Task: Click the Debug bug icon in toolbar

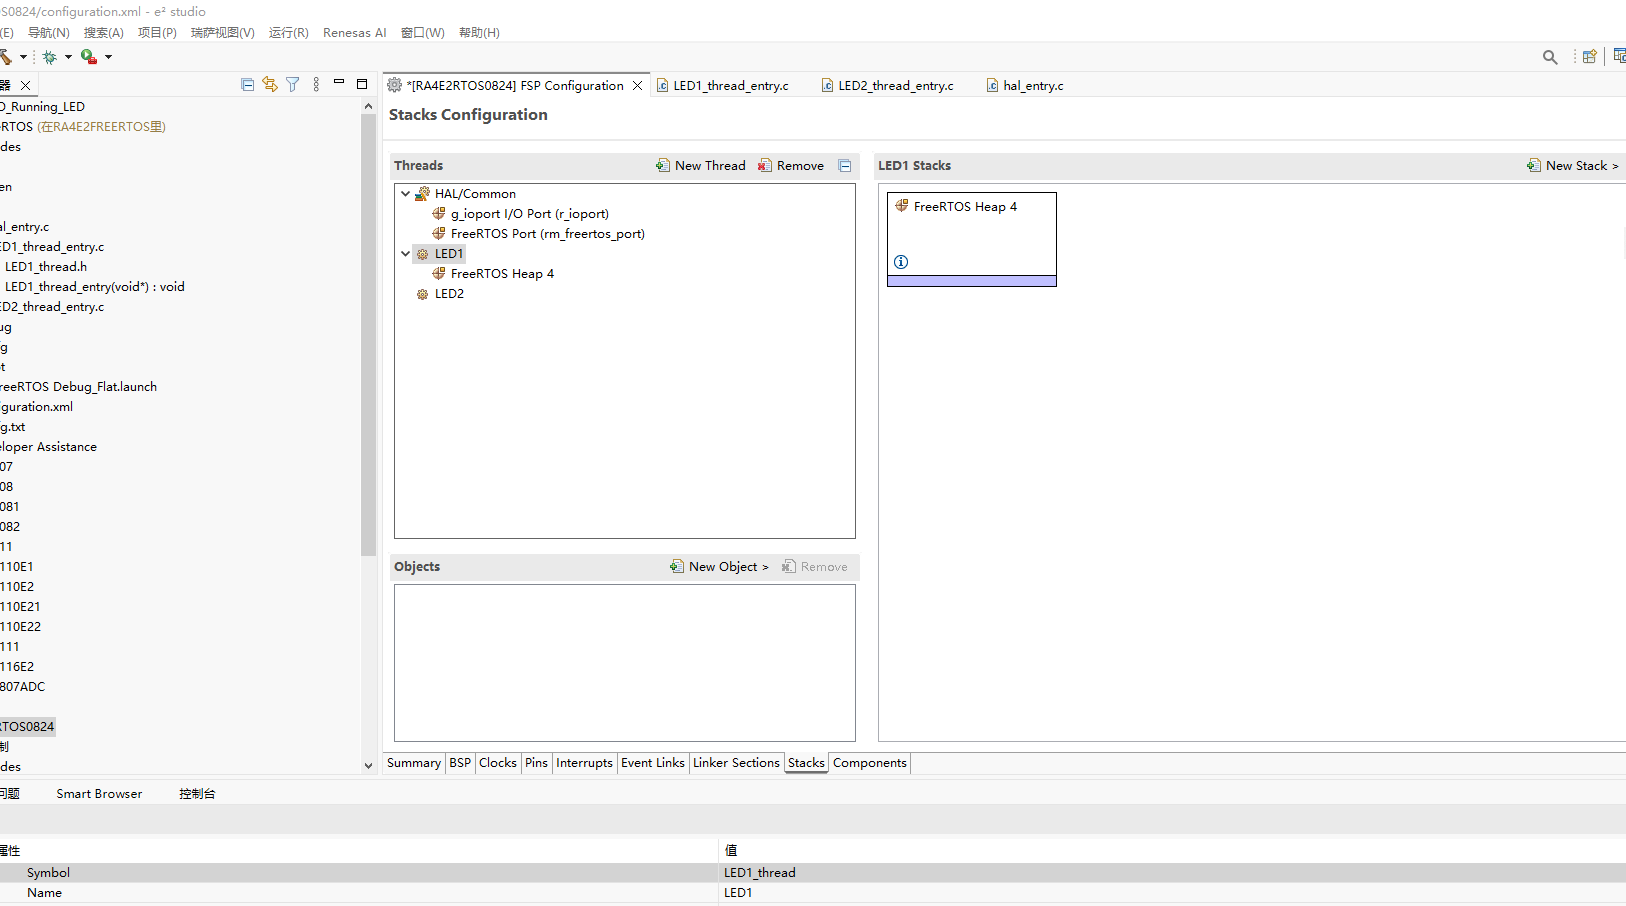Action: tap(49, 57)
